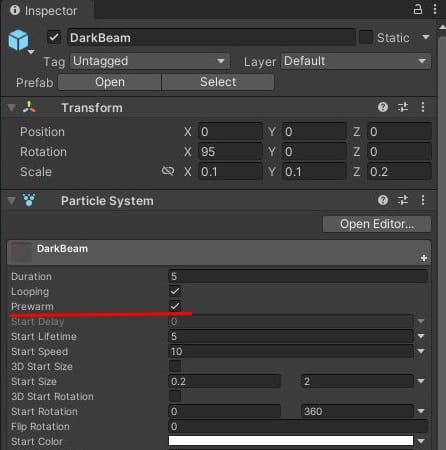Click the Start Speed label
The image size is (446, 450).
pyautogui.click(x=39, y=351)
